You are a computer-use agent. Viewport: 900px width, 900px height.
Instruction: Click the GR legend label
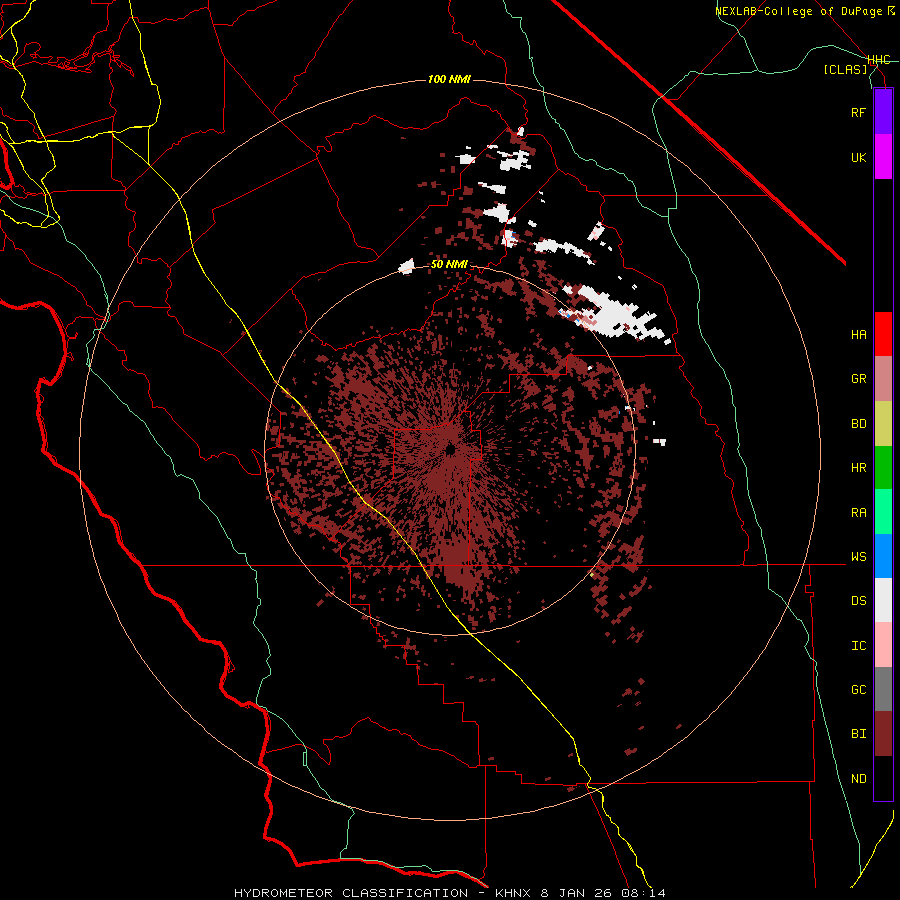pyautogui.click(x=858, y=379)
